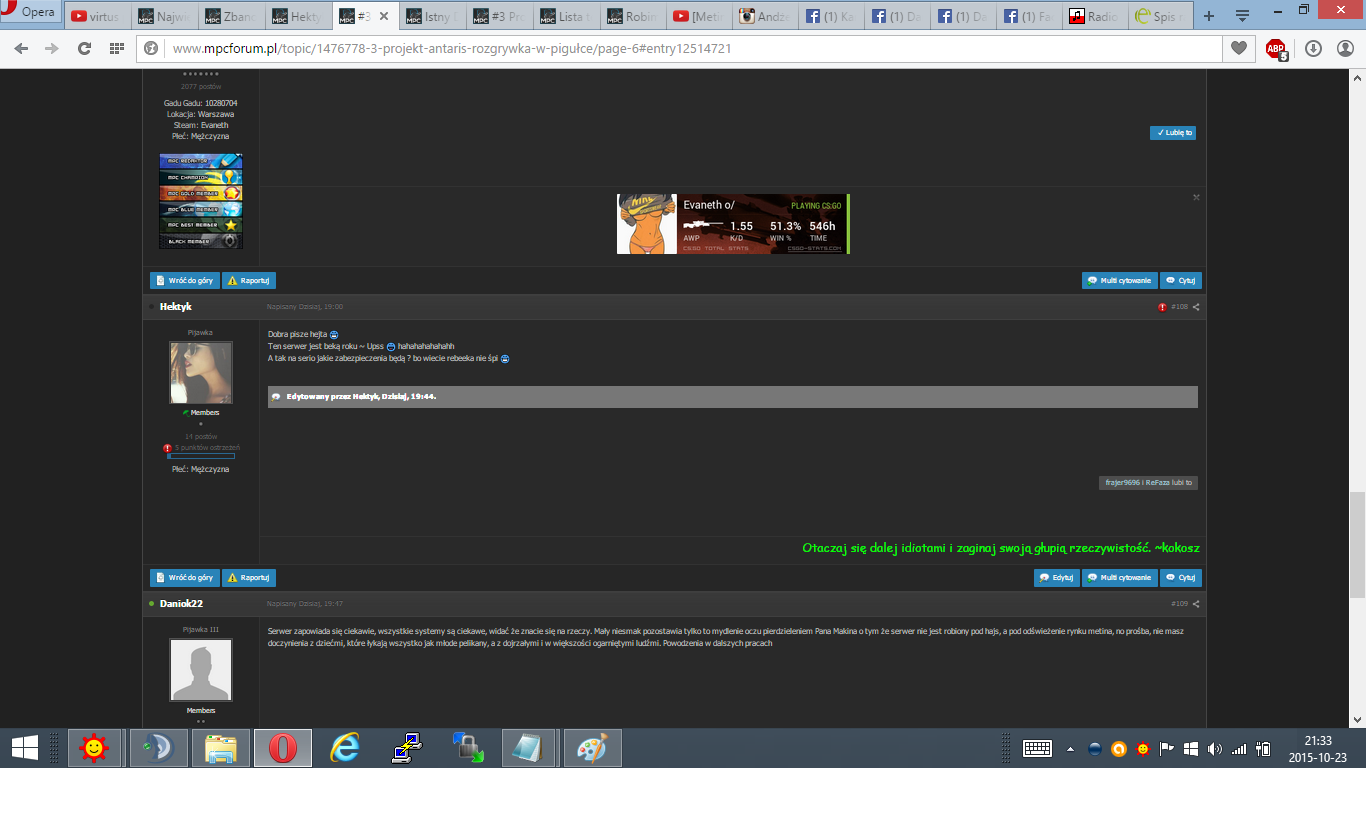Switch to the YouTube 'virtus' tab
This screenshot has height=826, width=1366.
click(97, 16)
